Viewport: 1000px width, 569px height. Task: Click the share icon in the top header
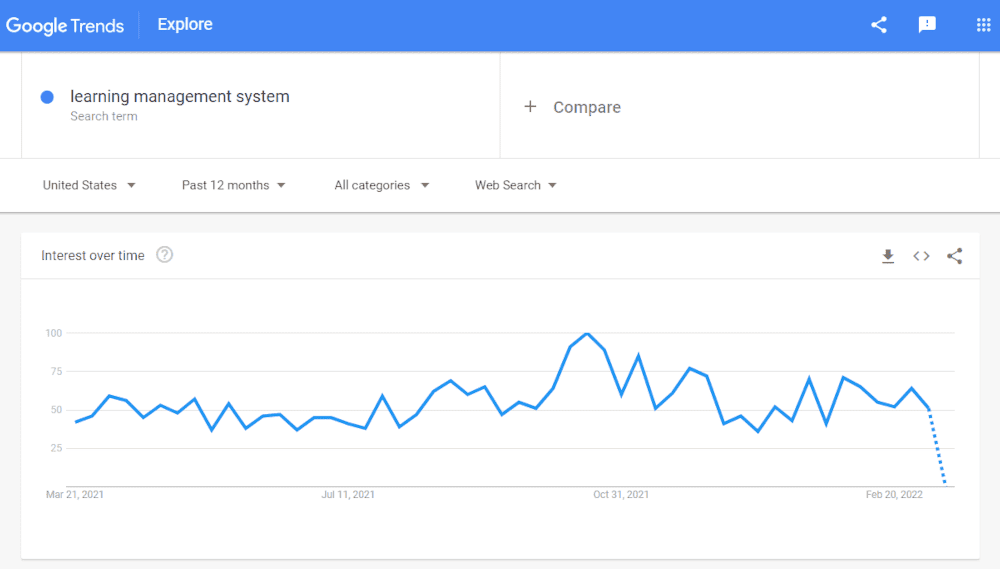879,25
